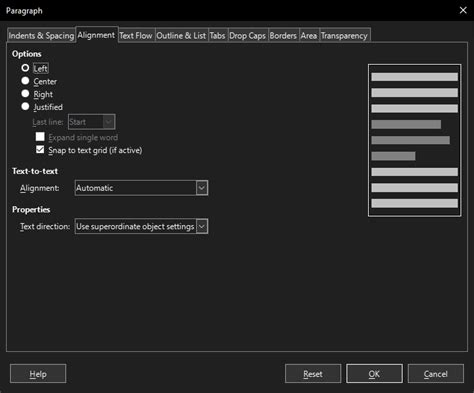Click the Reset button
Screen dimensions: 474x393
click(x=313, y=374)
